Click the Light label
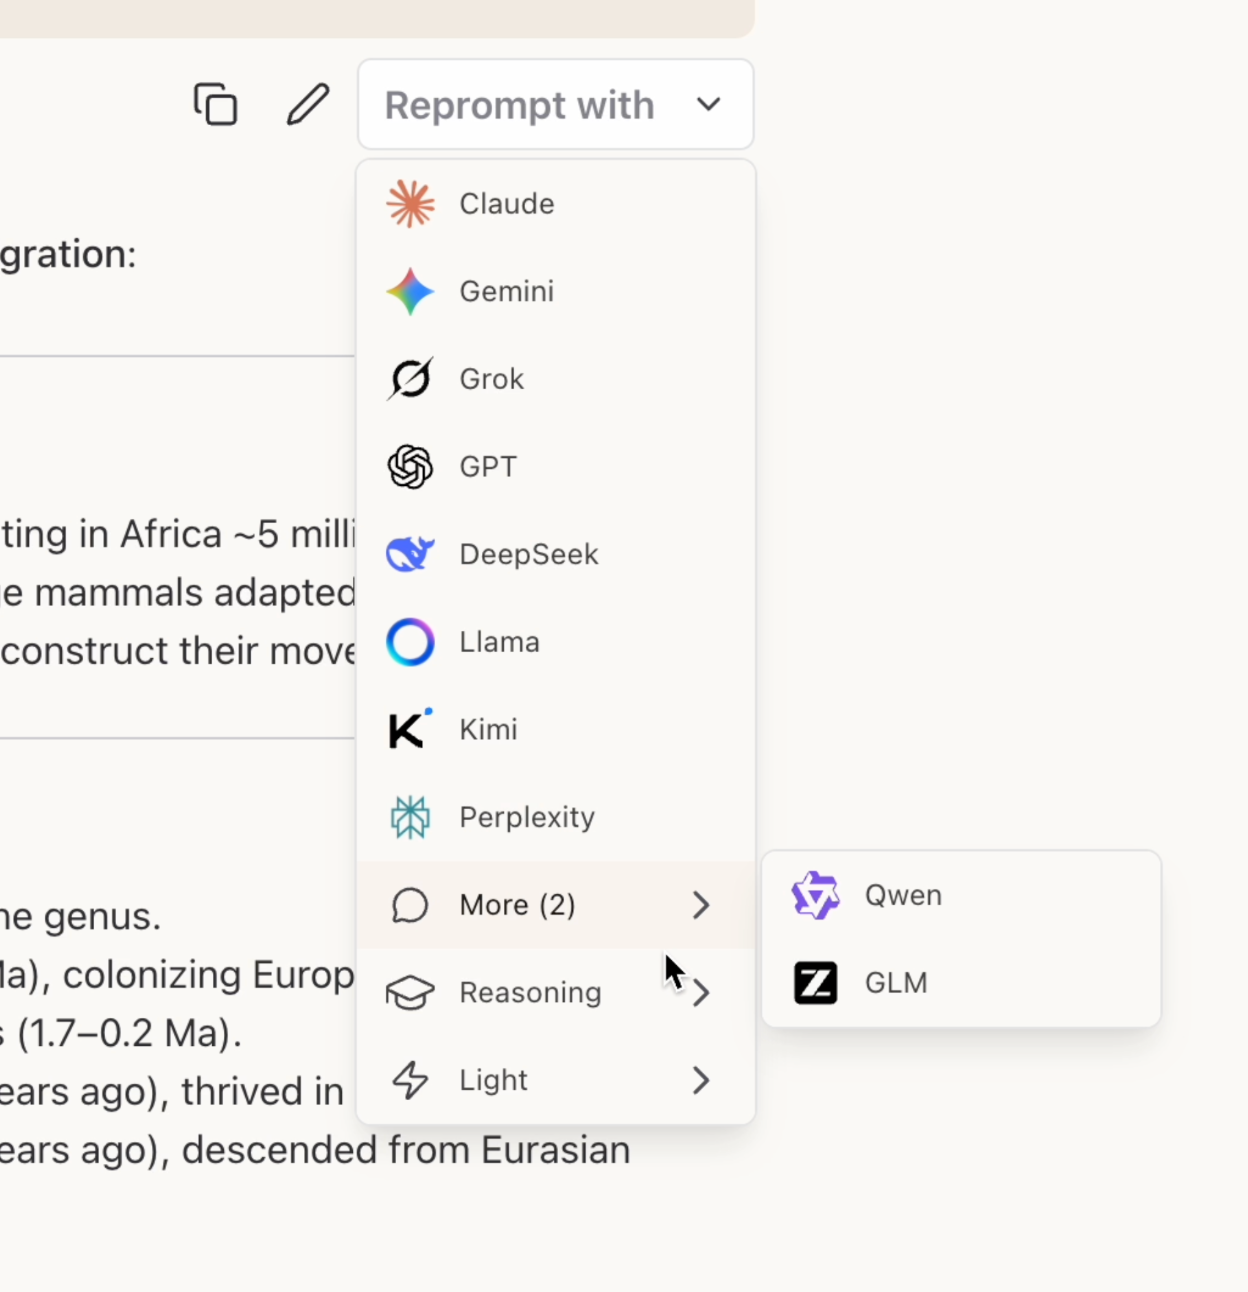Image resolution: width=1248 pixels, height=1292 pixels. pos(493,1080)
